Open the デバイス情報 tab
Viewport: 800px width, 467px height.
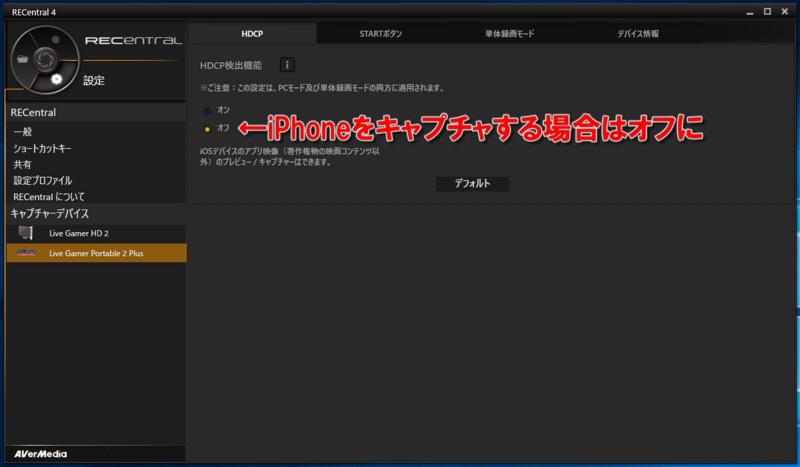pos(638,34)
